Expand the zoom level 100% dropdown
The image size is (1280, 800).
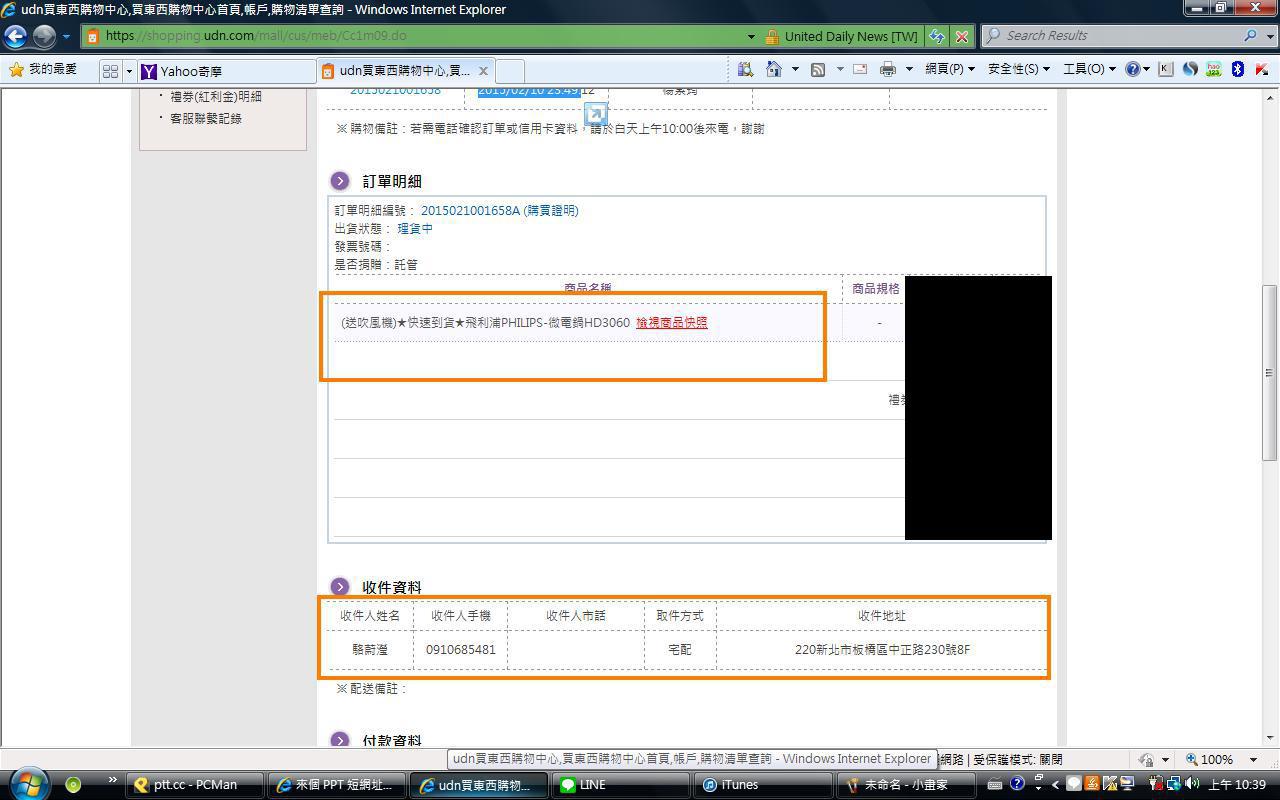click(1253, 760)
